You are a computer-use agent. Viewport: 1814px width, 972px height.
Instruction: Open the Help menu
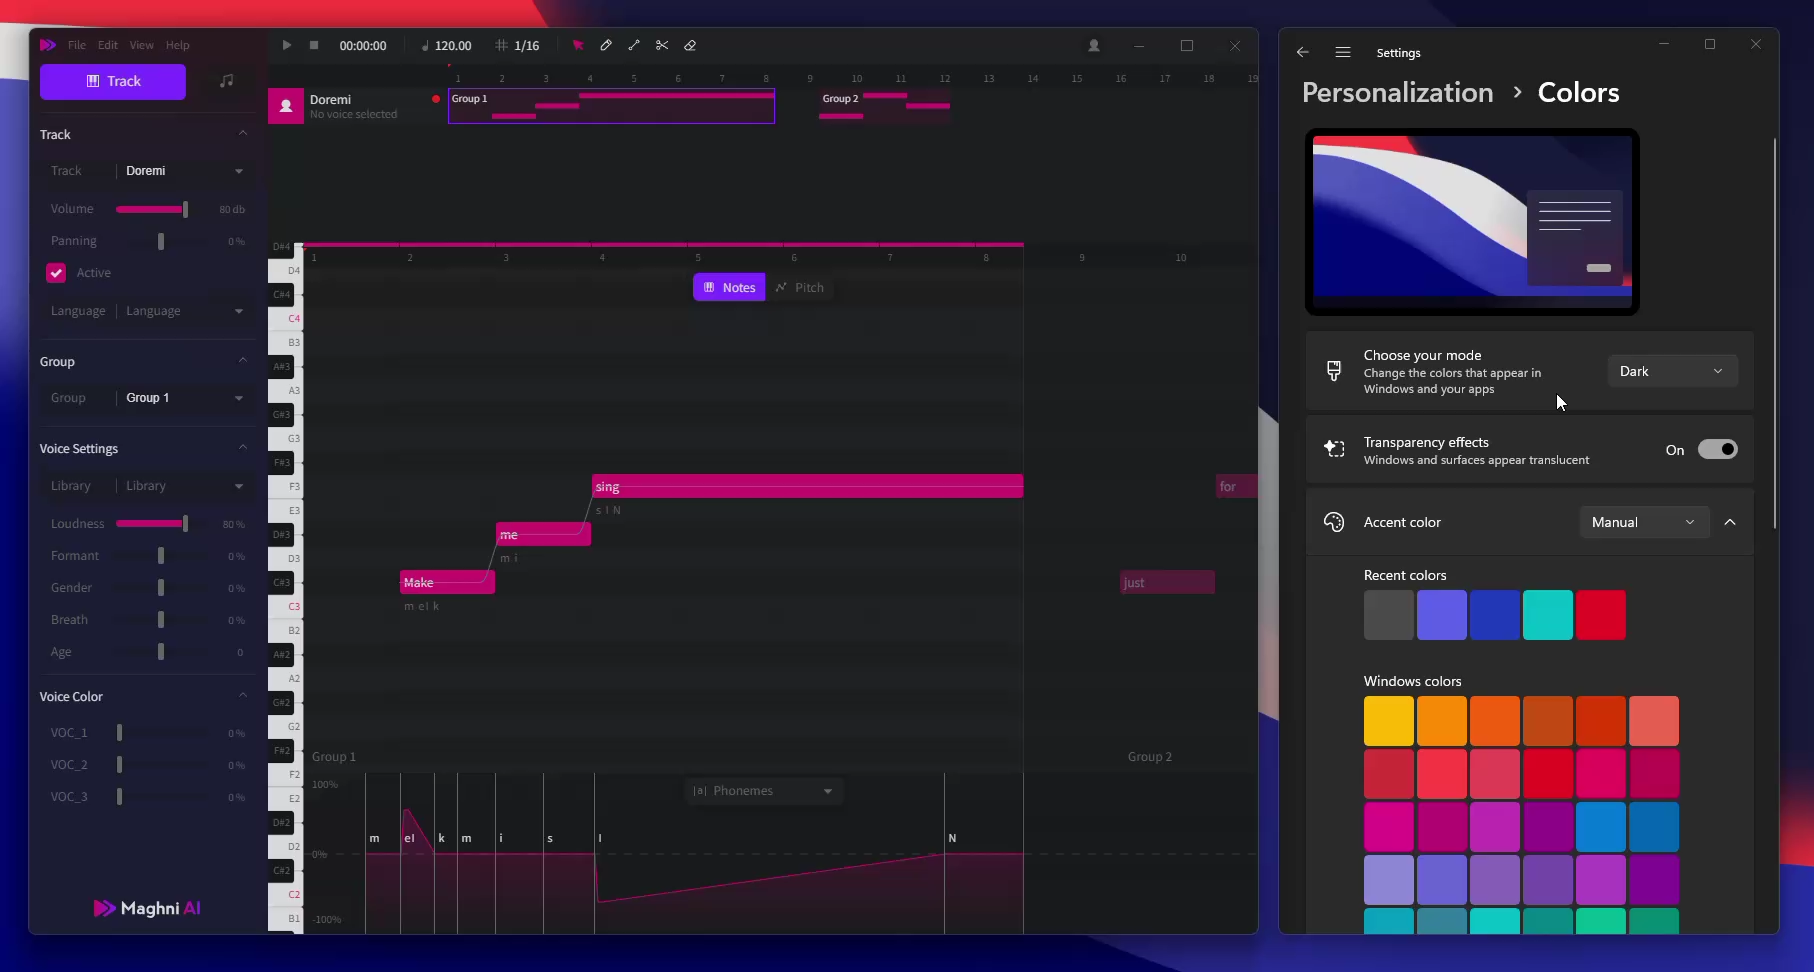[x=177, y=45]
